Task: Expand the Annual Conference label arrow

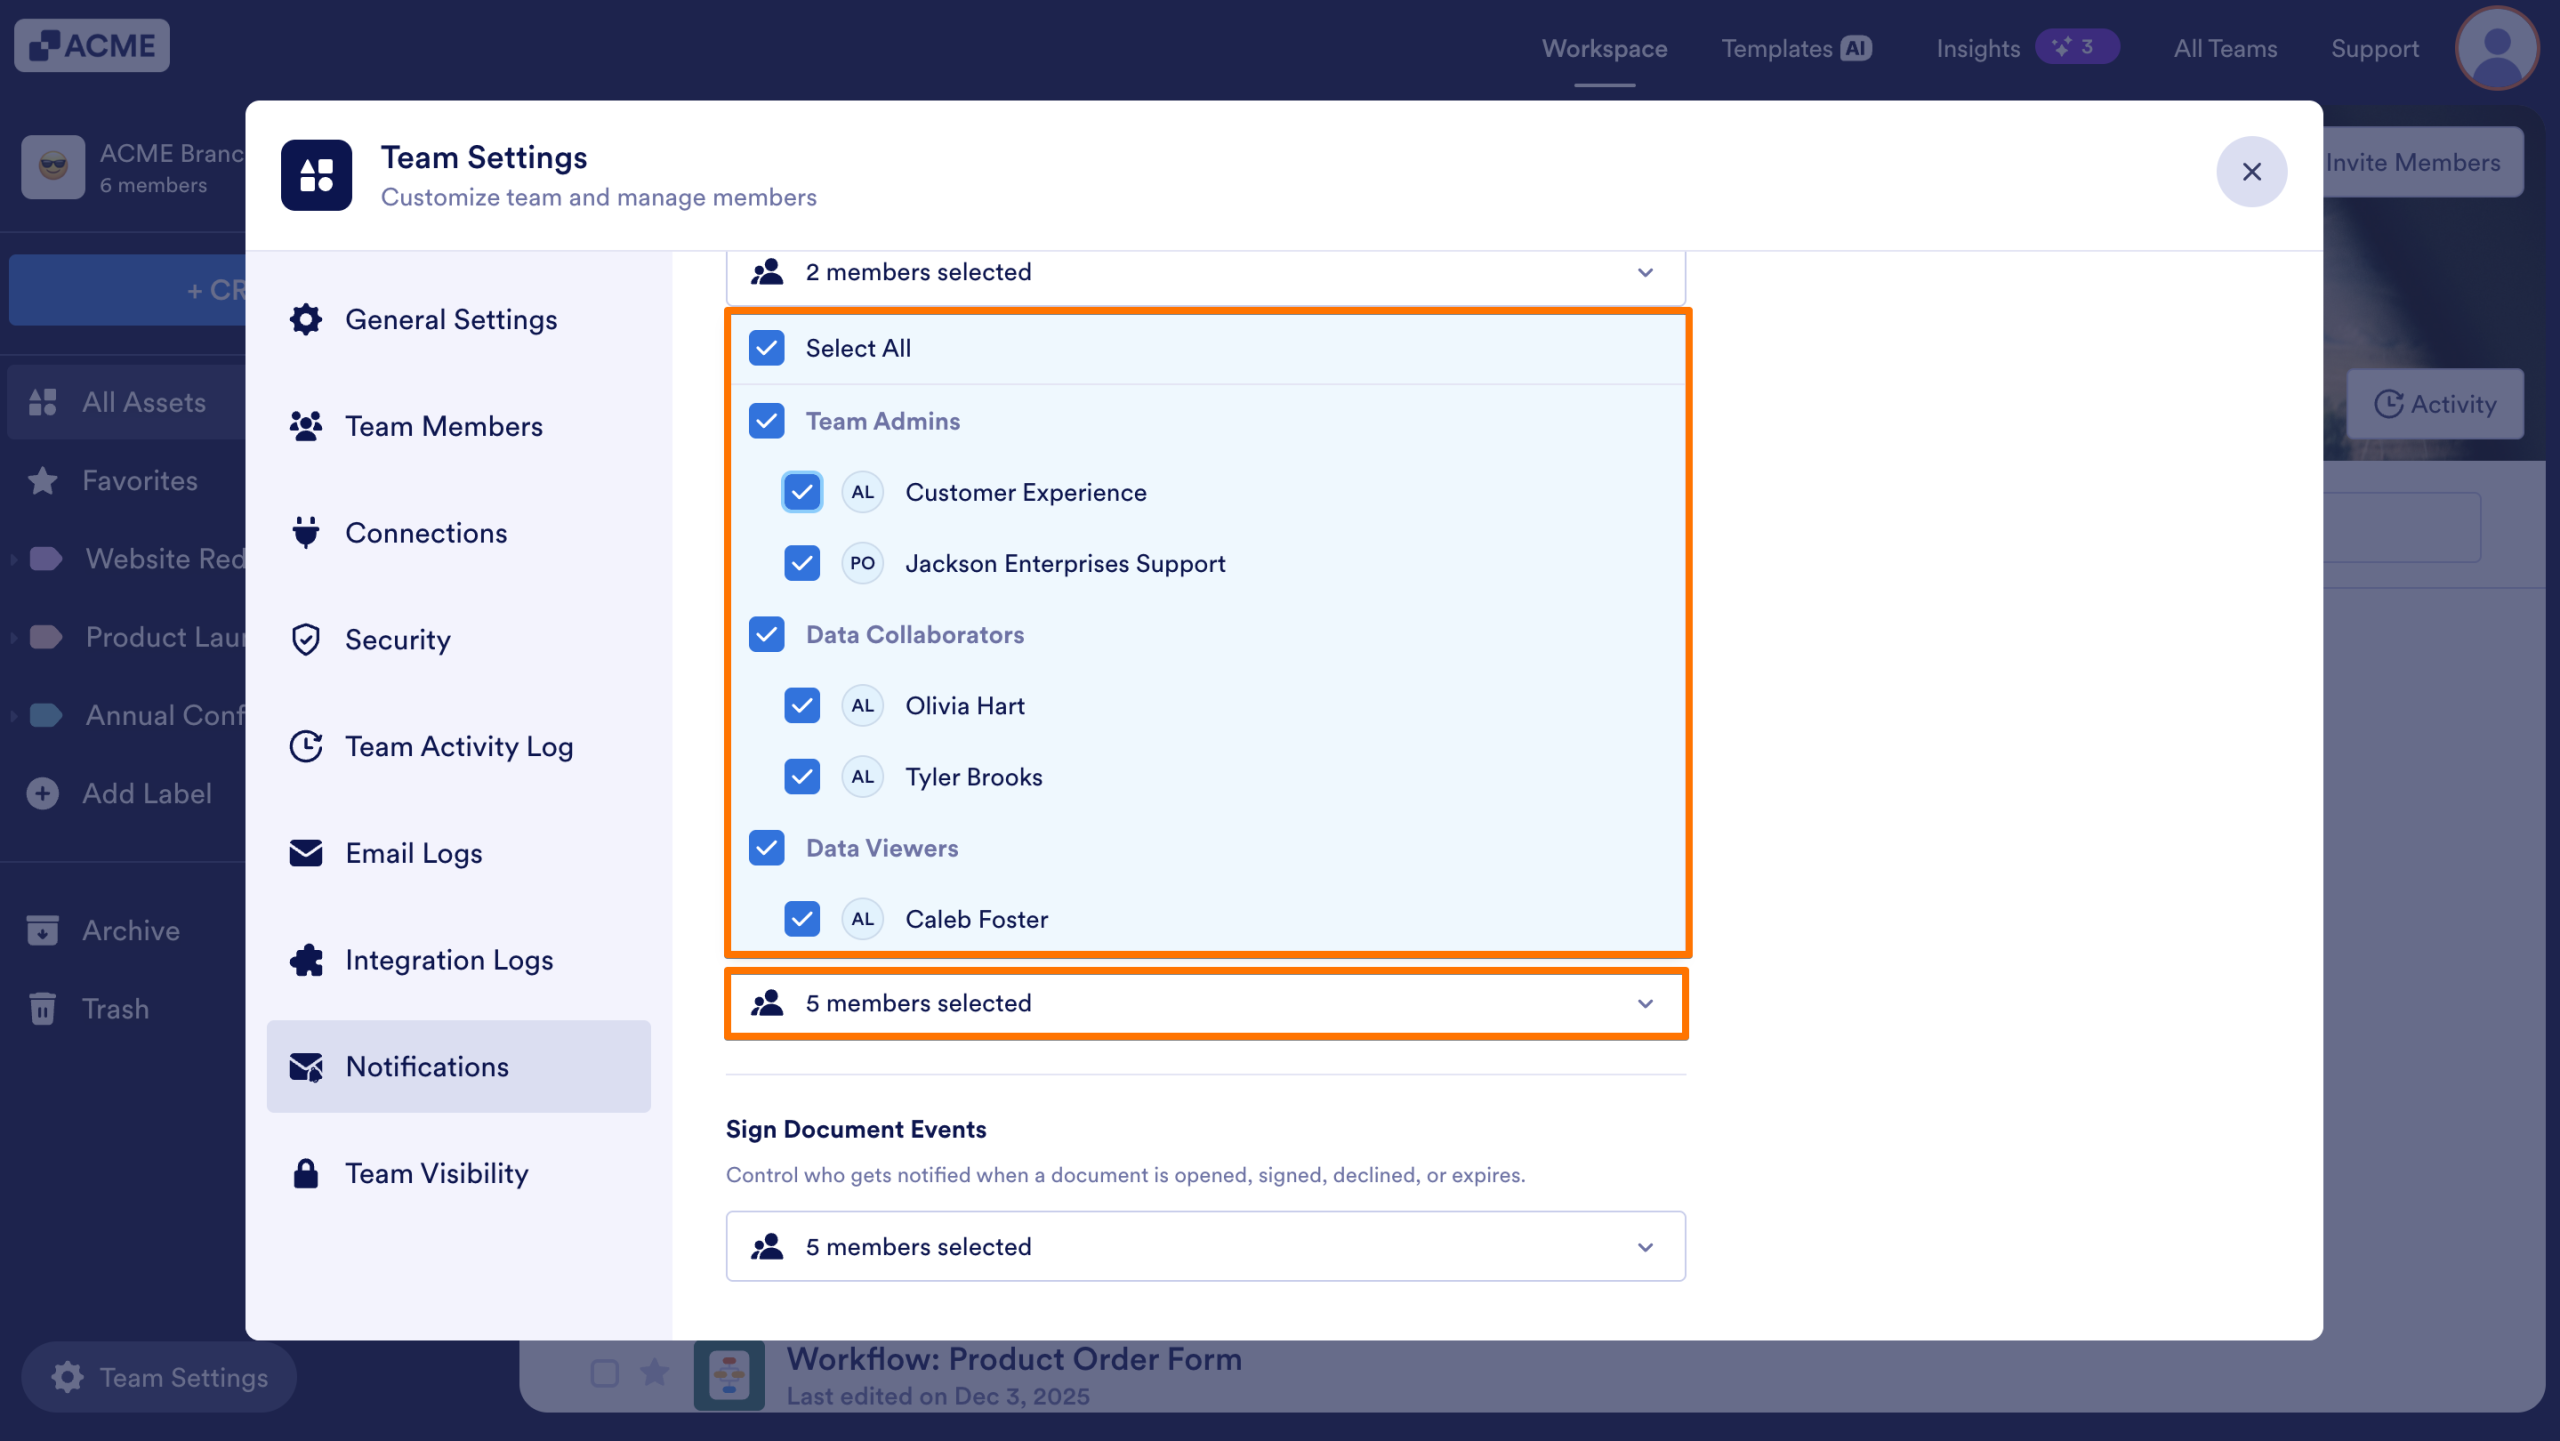Action: point(13,716)
